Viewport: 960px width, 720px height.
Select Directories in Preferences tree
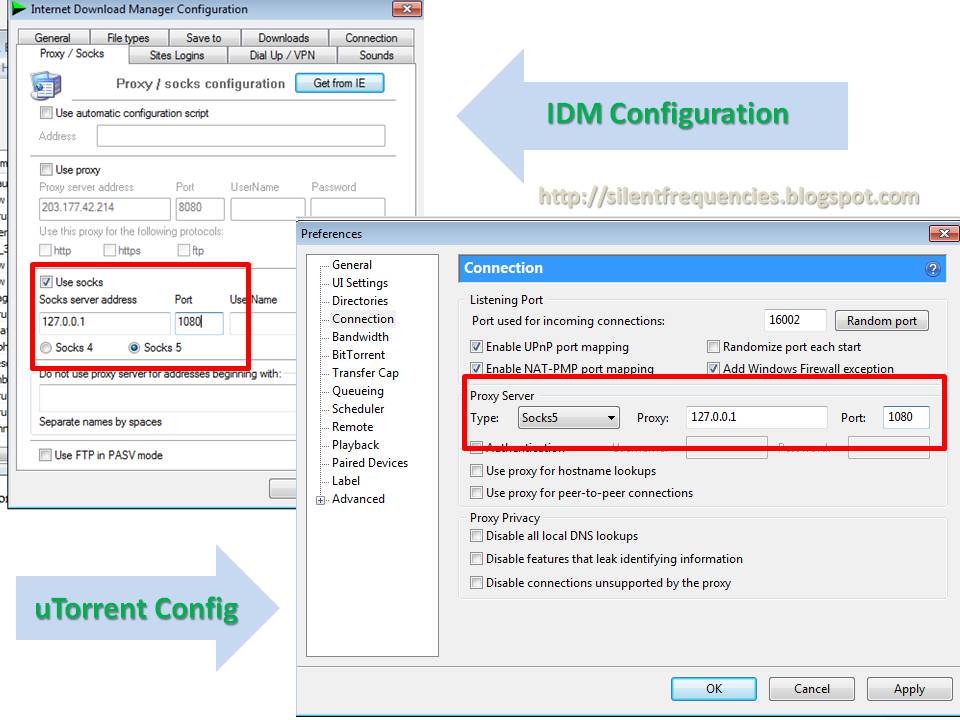(360, 301)
